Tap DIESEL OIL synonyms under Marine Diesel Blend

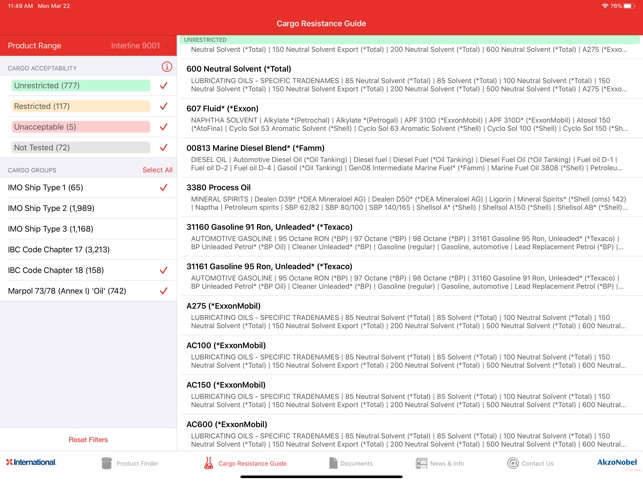(x=406, y=164)
